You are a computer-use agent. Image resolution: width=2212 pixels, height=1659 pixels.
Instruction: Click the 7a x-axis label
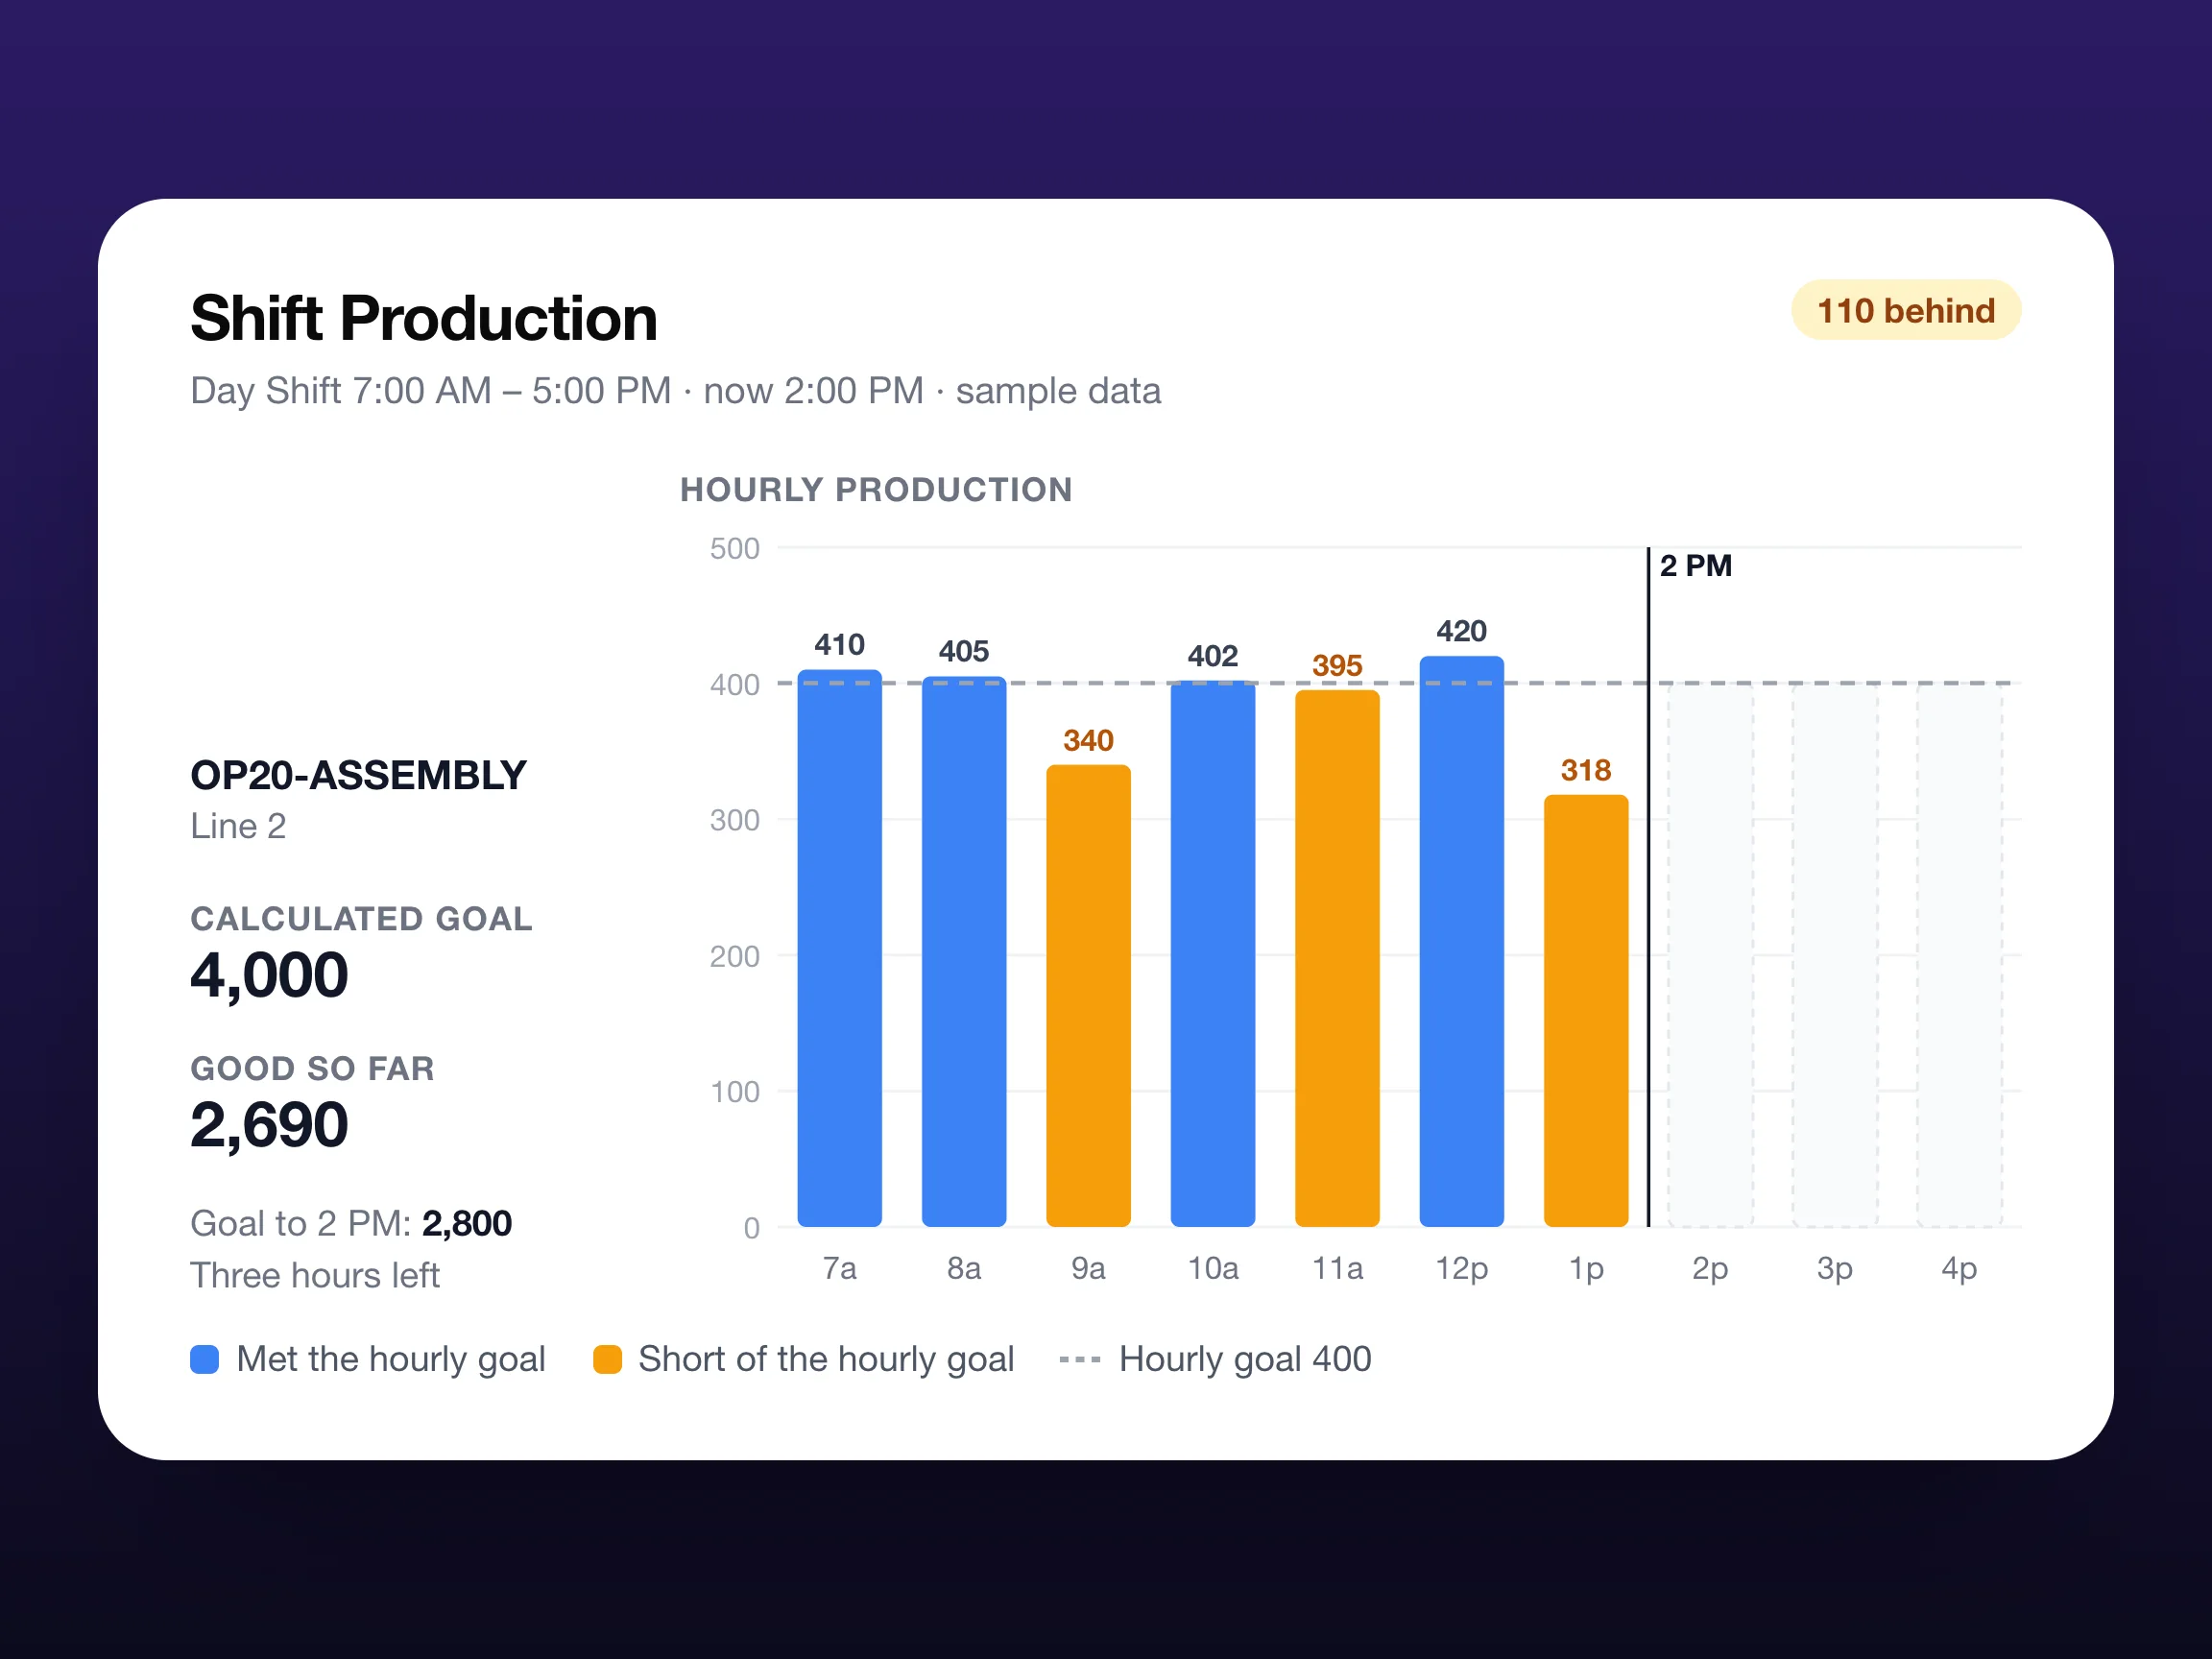point(839,1269)
